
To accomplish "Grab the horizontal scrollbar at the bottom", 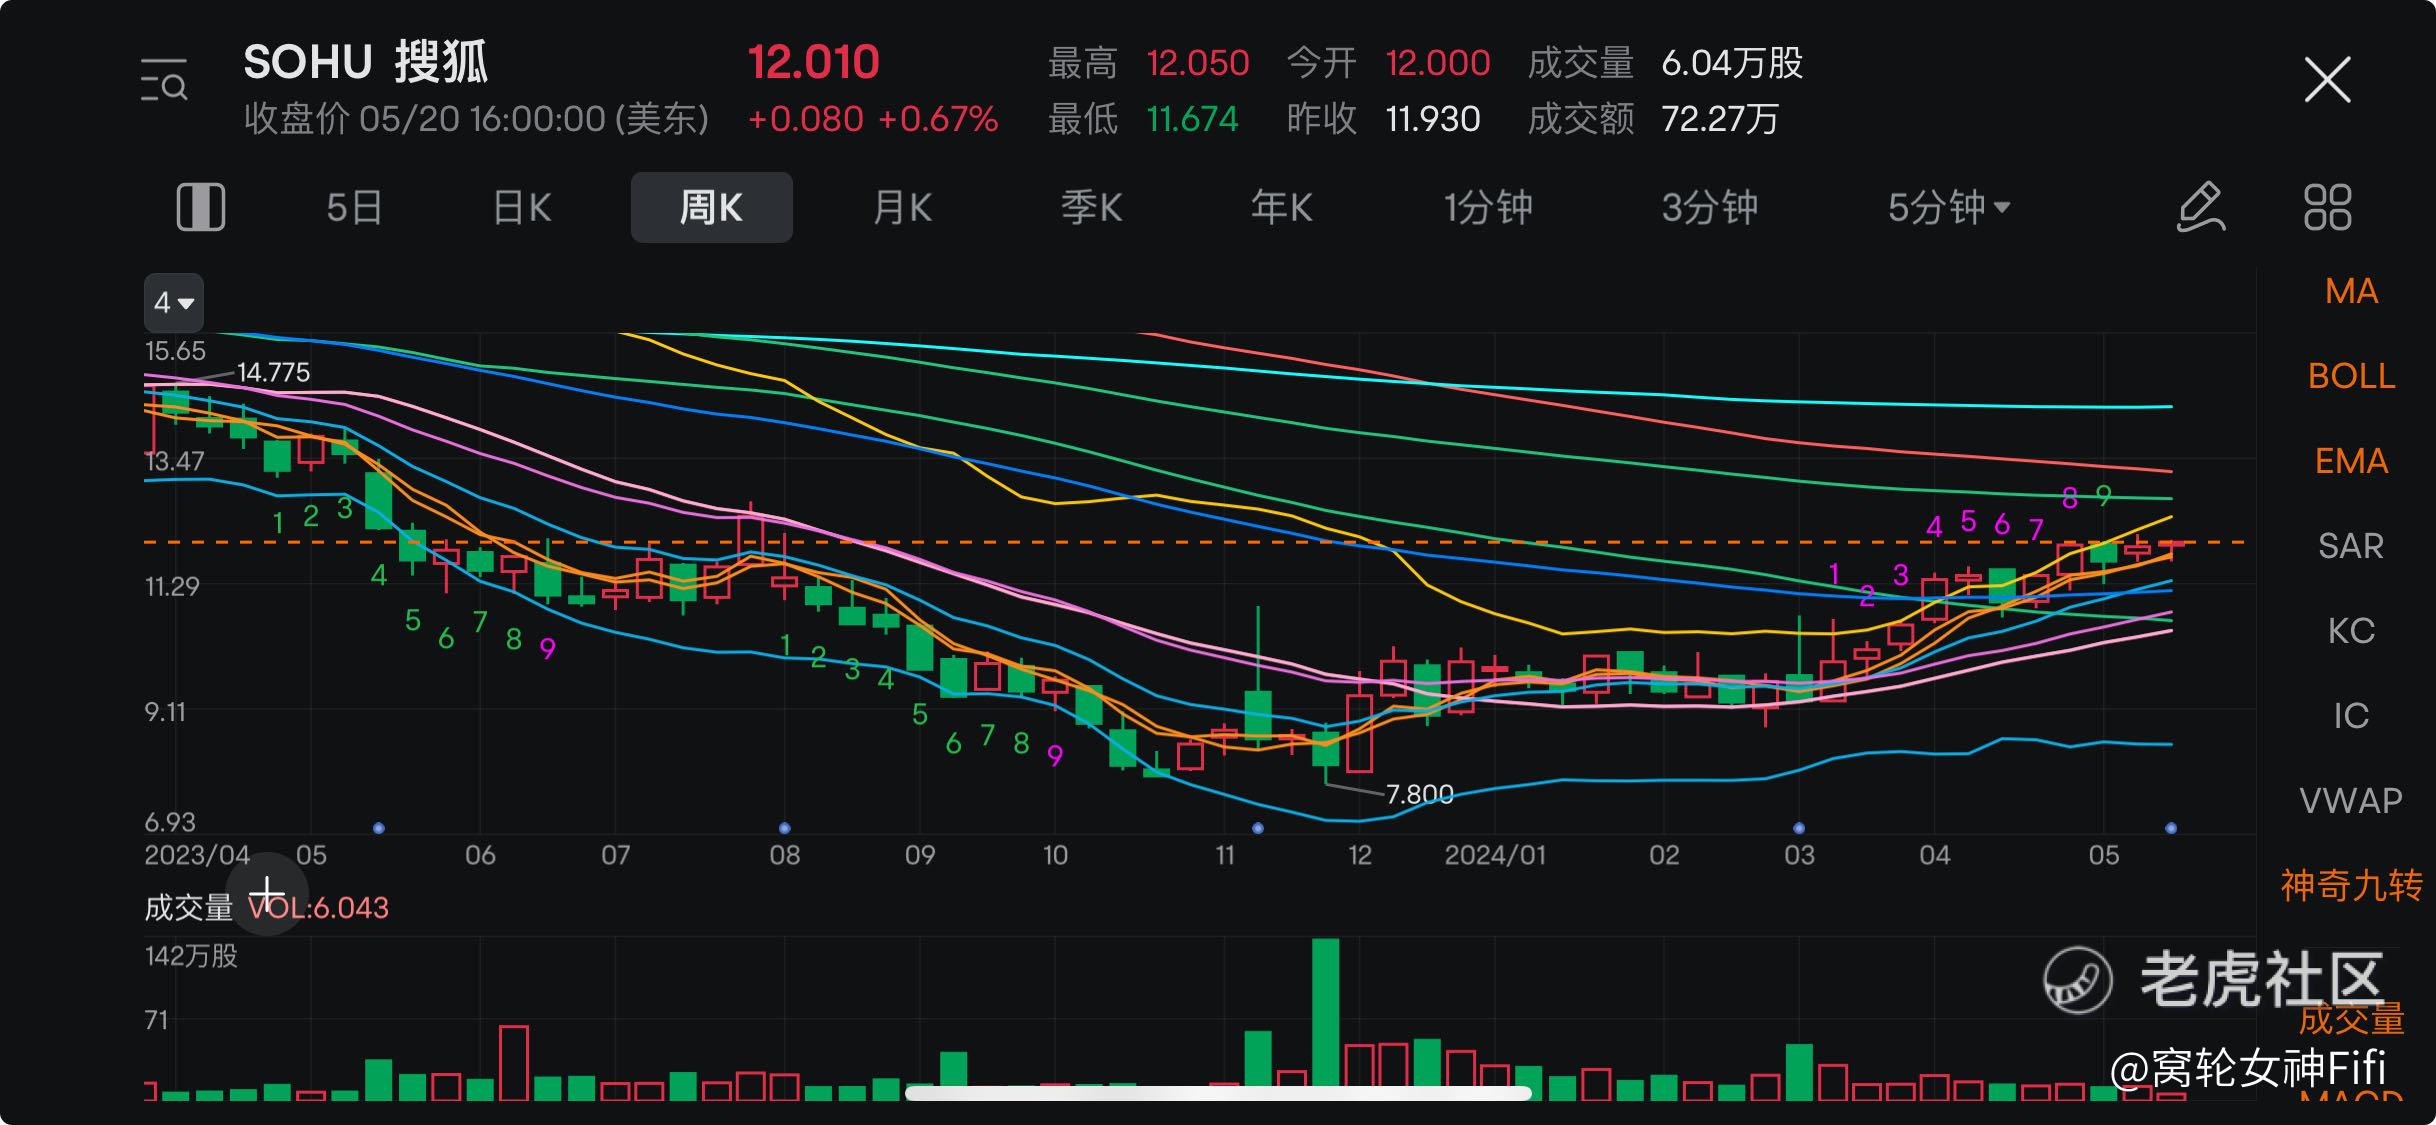I will (1218, 1093).
